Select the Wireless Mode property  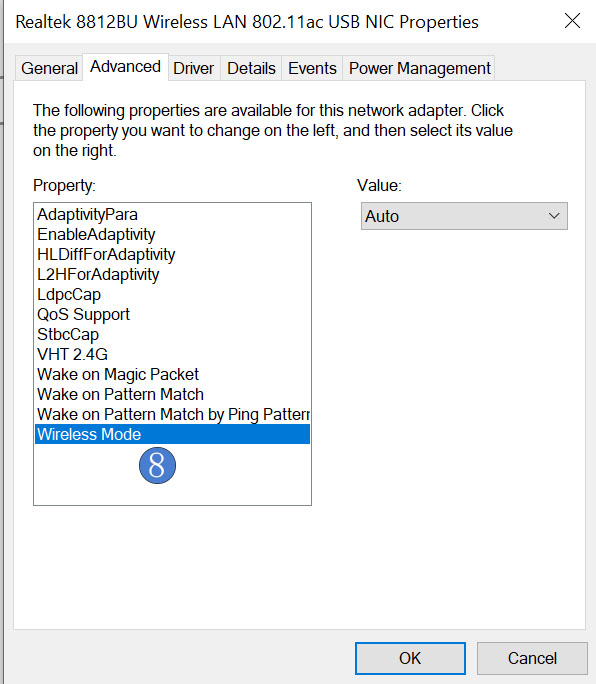point(172,434)
